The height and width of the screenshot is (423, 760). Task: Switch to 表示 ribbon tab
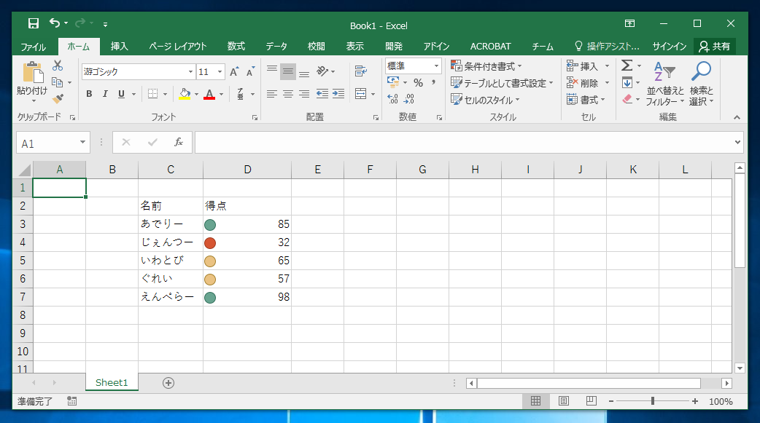click(355, 47)
